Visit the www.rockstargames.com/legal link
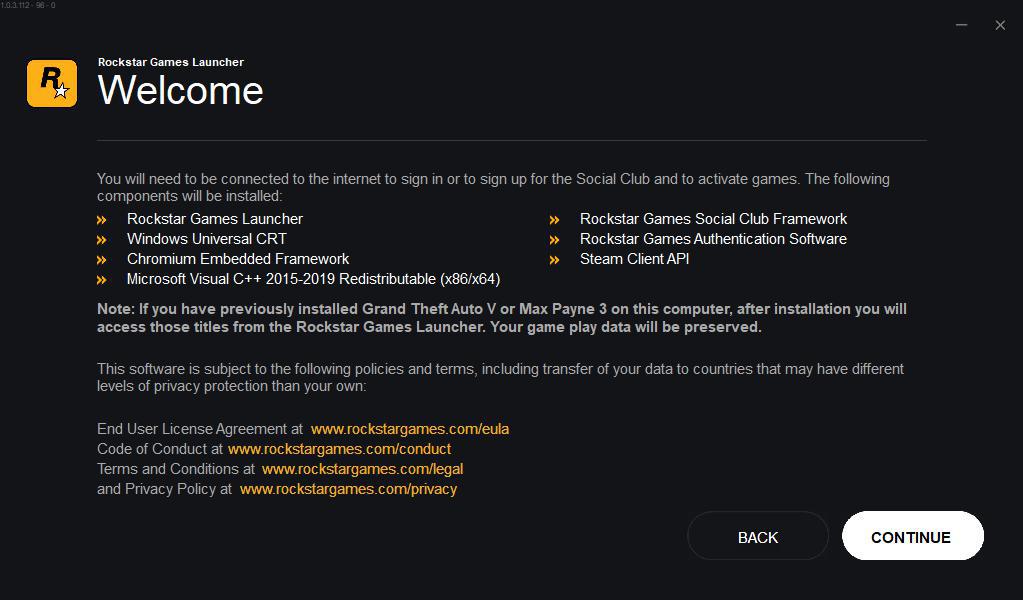 [x=362, y=469]
